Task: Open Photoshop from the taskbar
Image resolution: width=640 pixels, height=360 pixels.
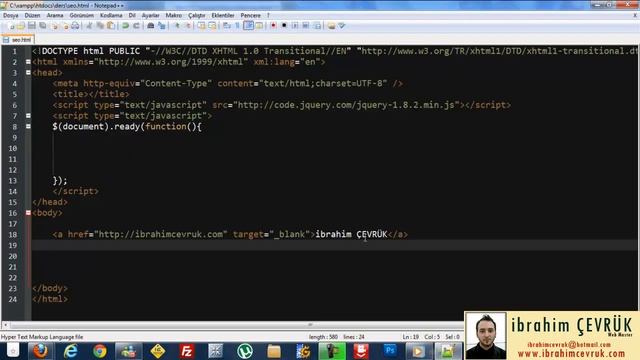Action: [x=390, y=351]
